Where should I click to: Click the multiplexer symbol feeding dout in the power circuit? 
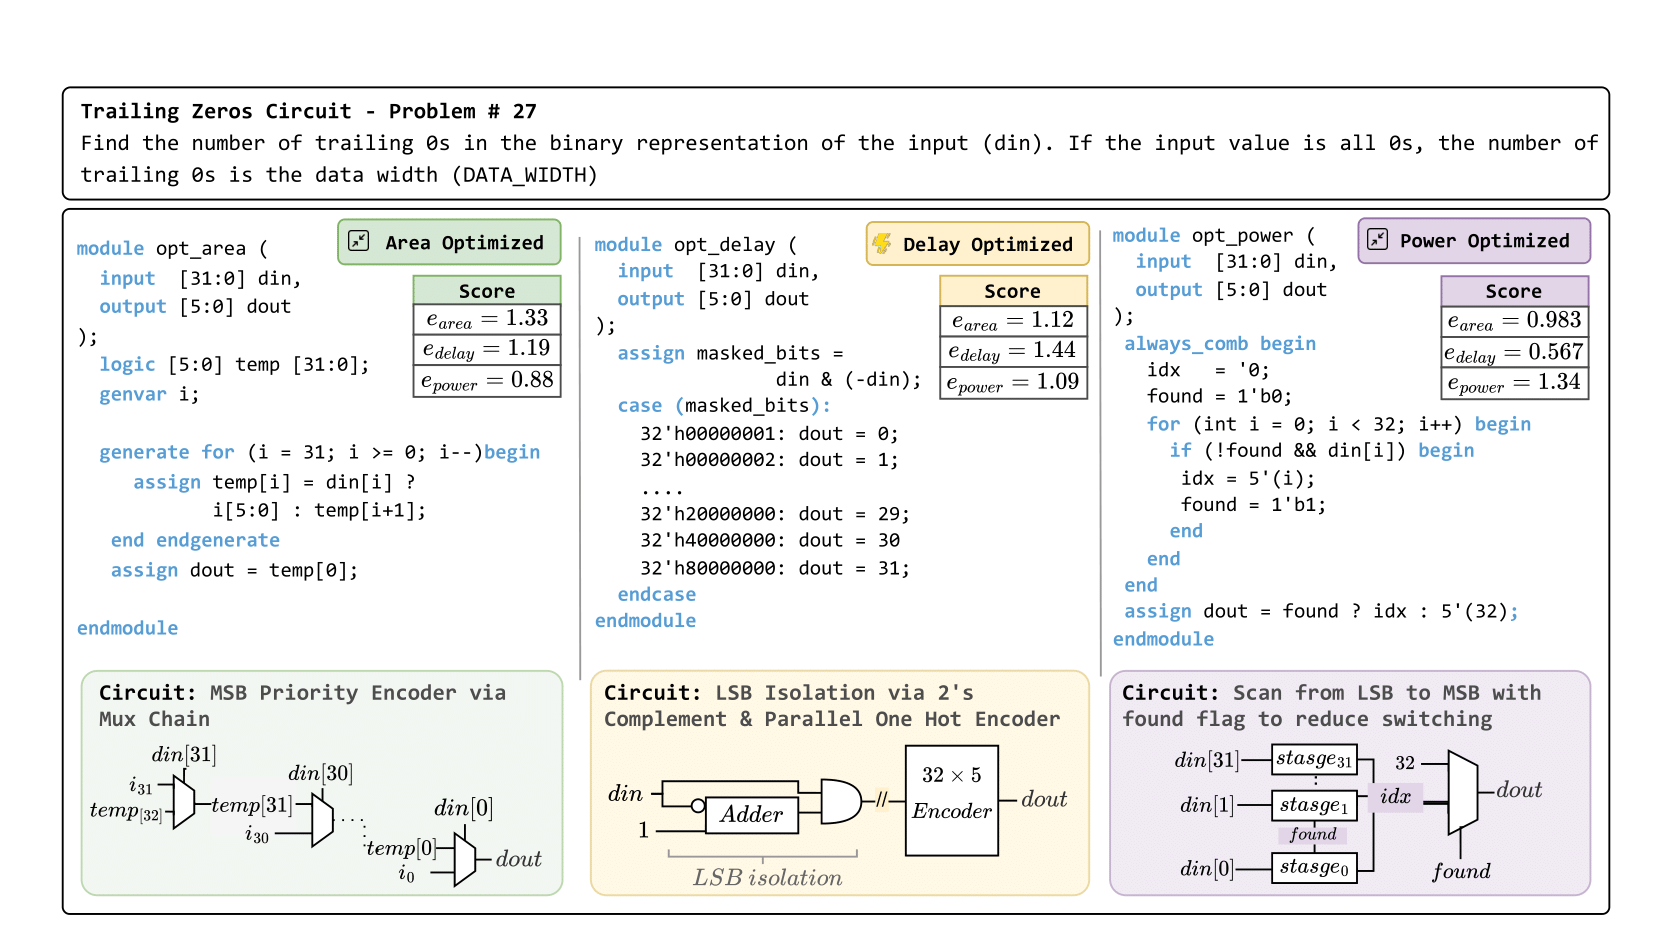(x=1463, y=792)
